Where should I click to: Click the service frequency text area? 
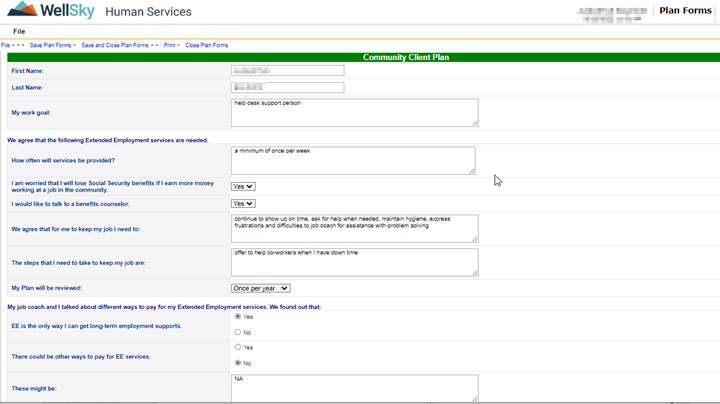353,160
